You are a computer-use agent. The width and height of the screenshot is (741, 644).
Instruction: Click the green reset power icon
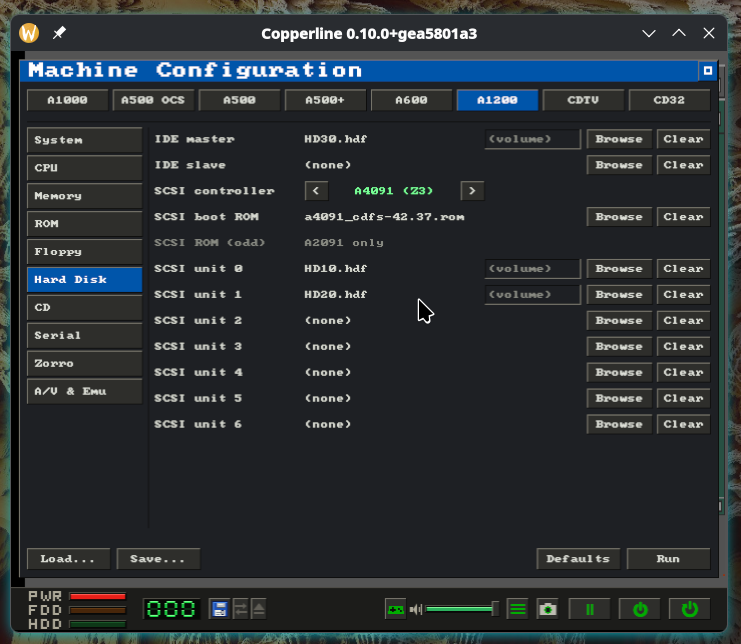(x=640, y=609)
